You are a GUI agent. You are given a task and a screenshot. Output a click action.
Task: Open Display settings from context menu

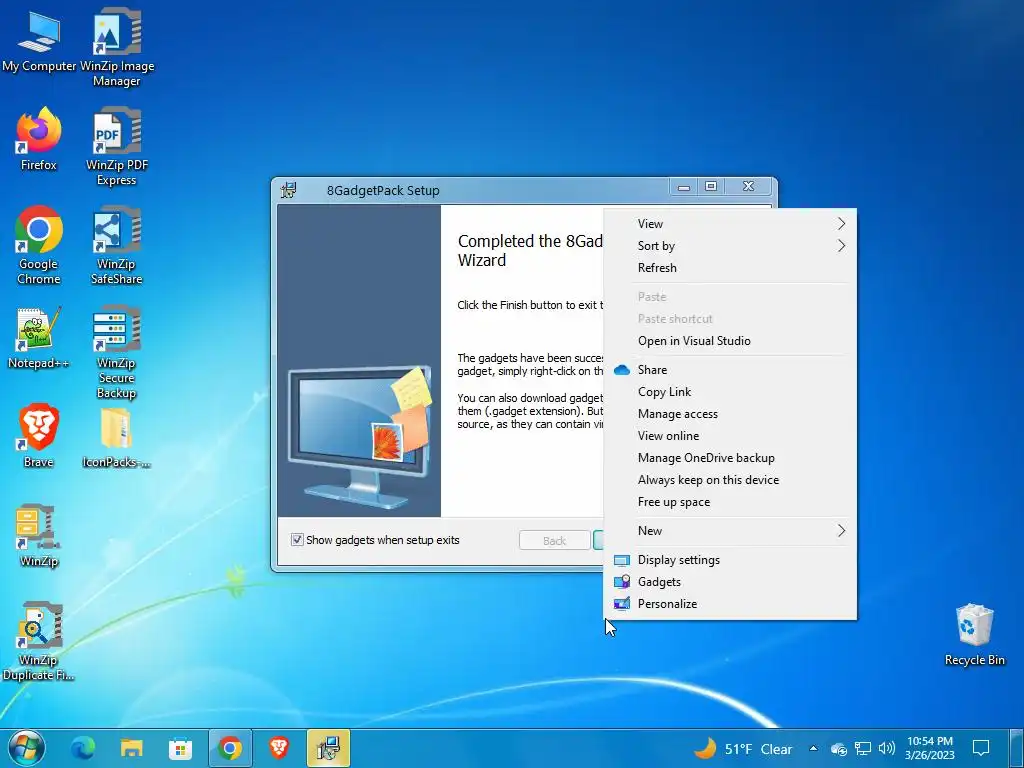pos(730,560)
